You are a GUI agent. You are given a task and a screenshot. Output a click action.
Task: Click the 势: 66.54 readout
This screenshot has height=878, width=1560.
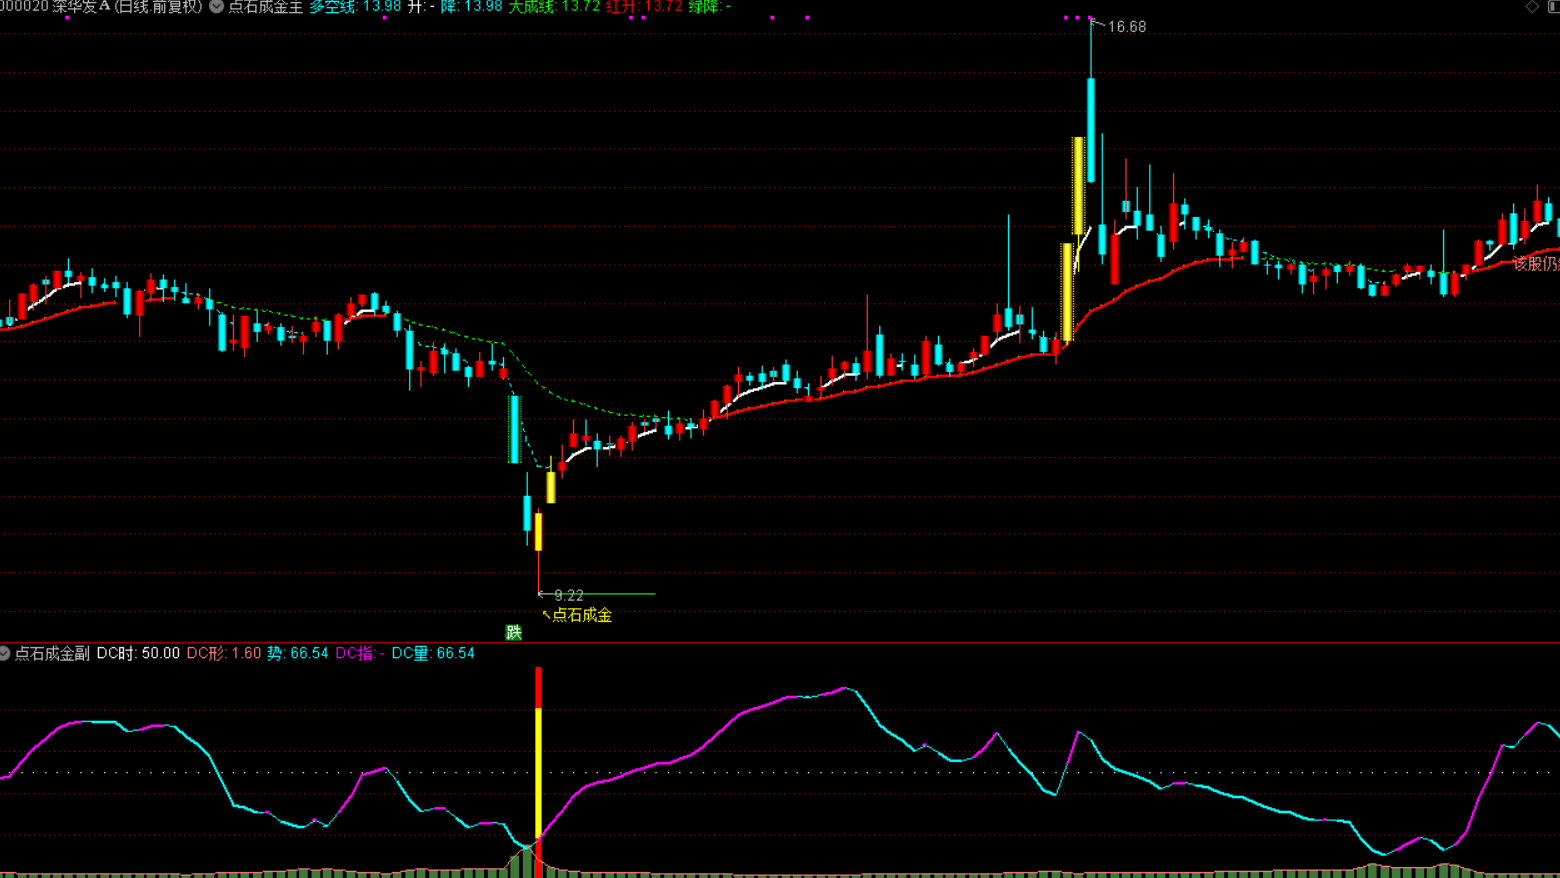(x=297, y=653)
